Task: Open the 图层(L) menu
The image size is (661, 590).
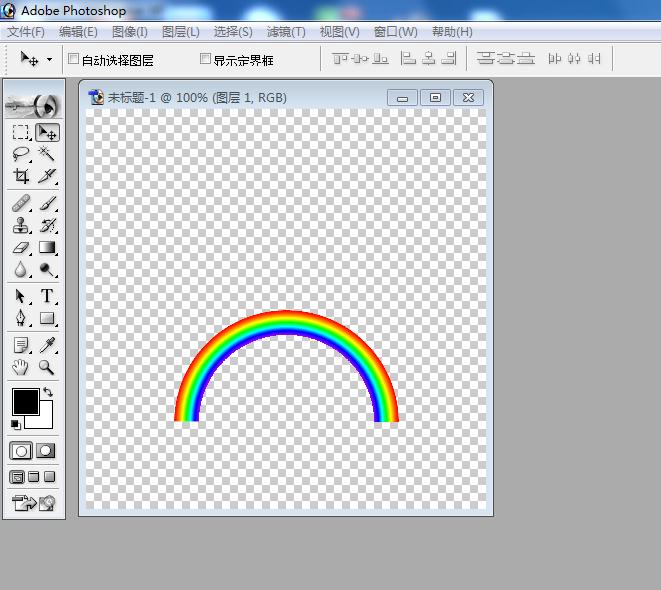Action: [x=181, y=32]
